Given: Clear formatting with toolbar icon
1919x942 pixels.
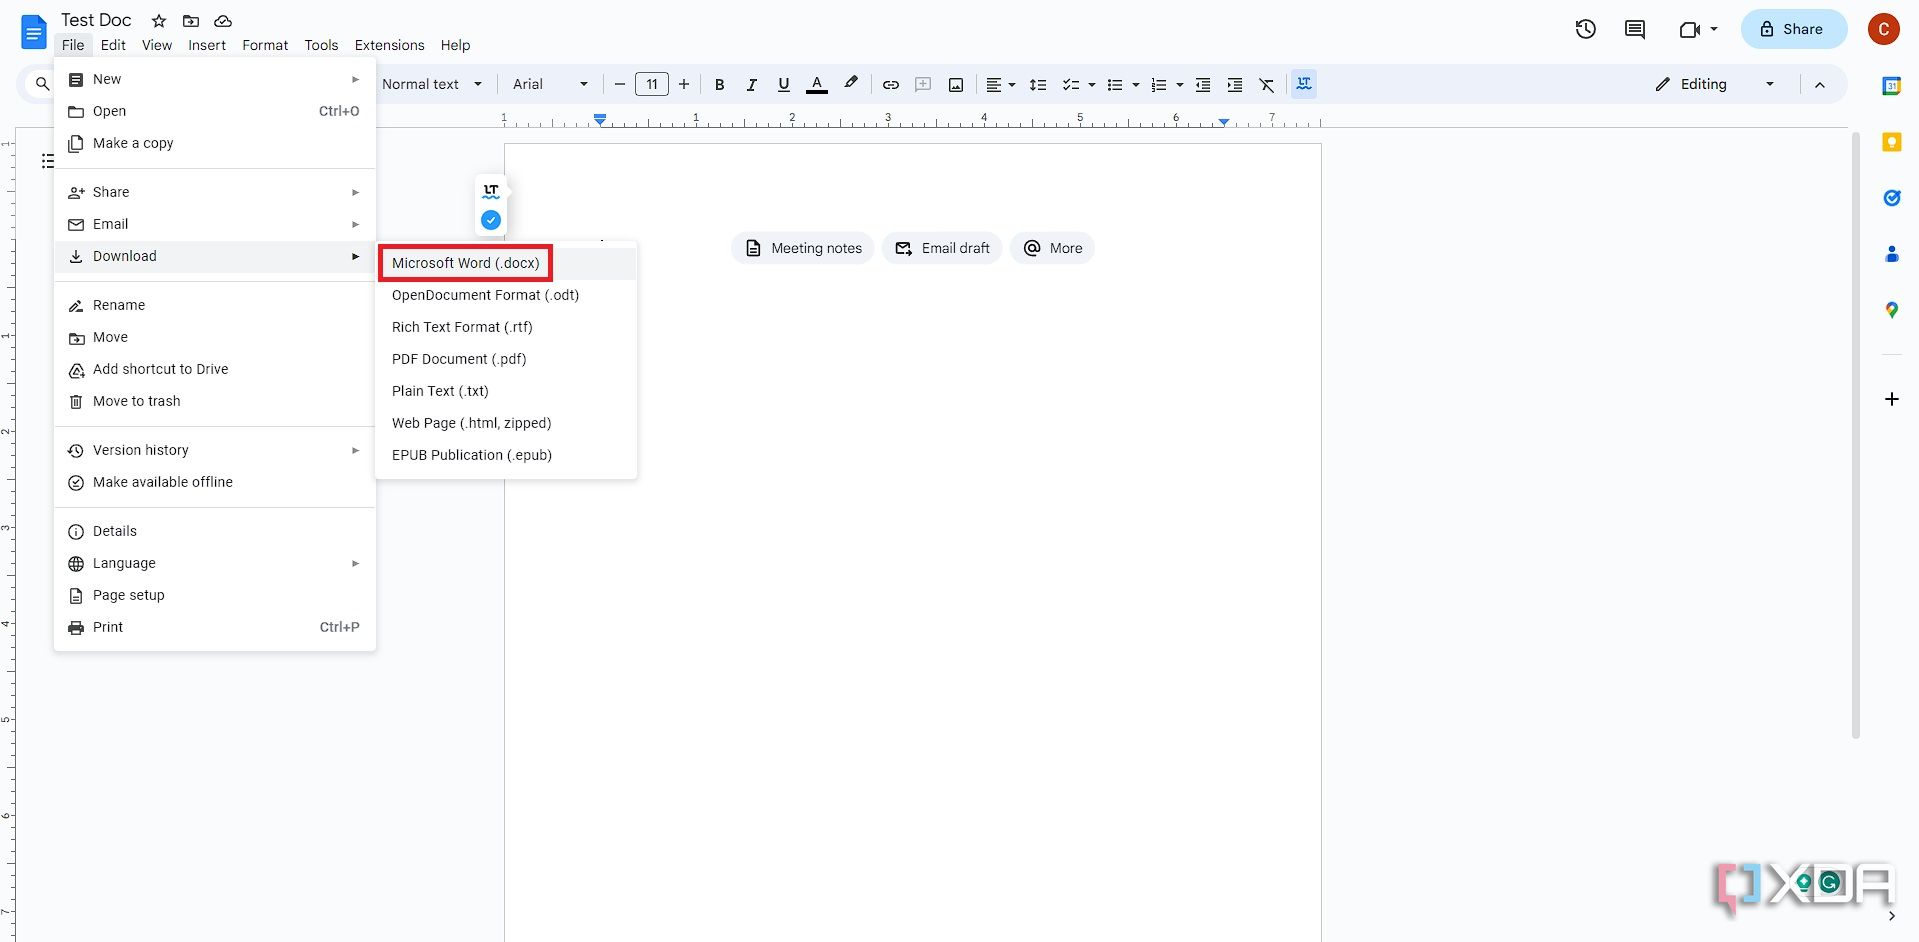Looking at the screenshot, I should coord(1267,84).
